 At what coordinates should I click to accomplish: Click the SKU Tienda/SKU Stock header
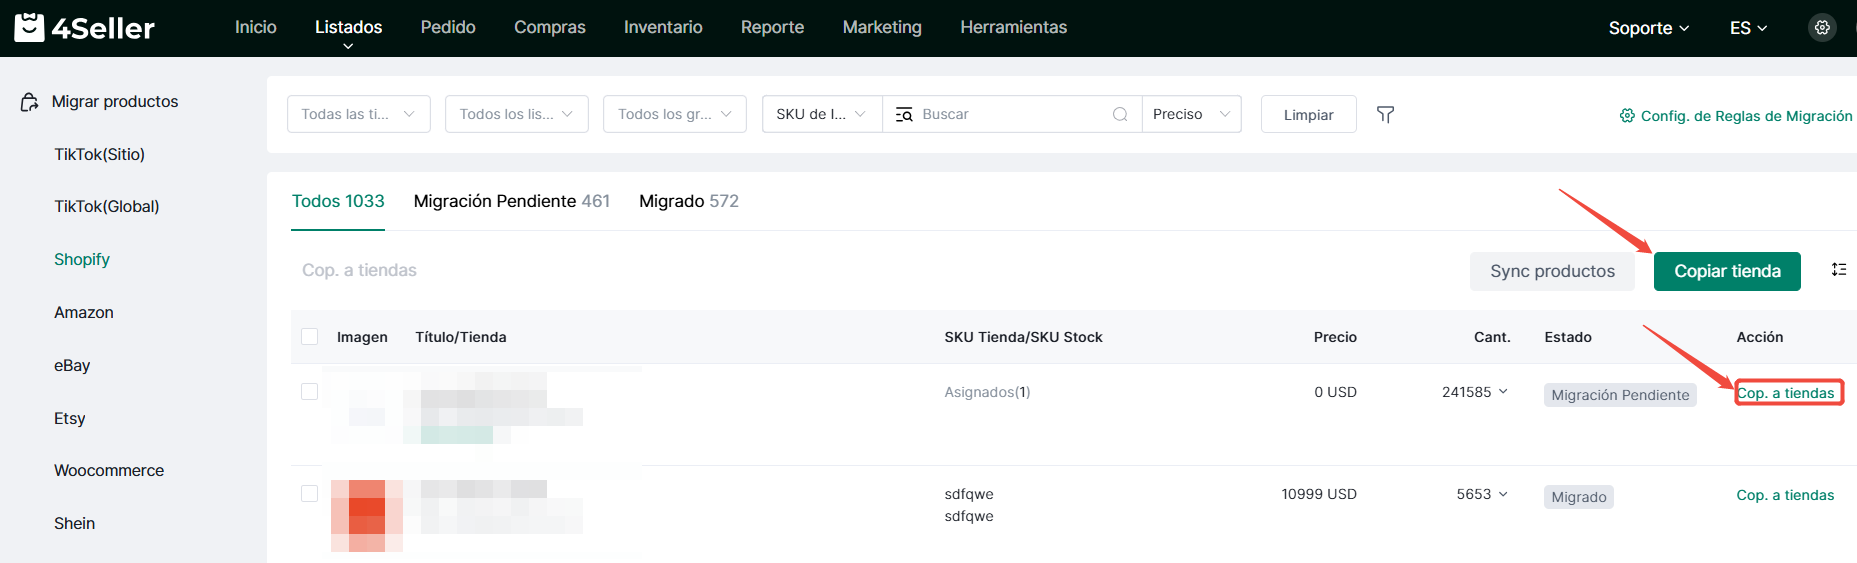click(1023, 337)
